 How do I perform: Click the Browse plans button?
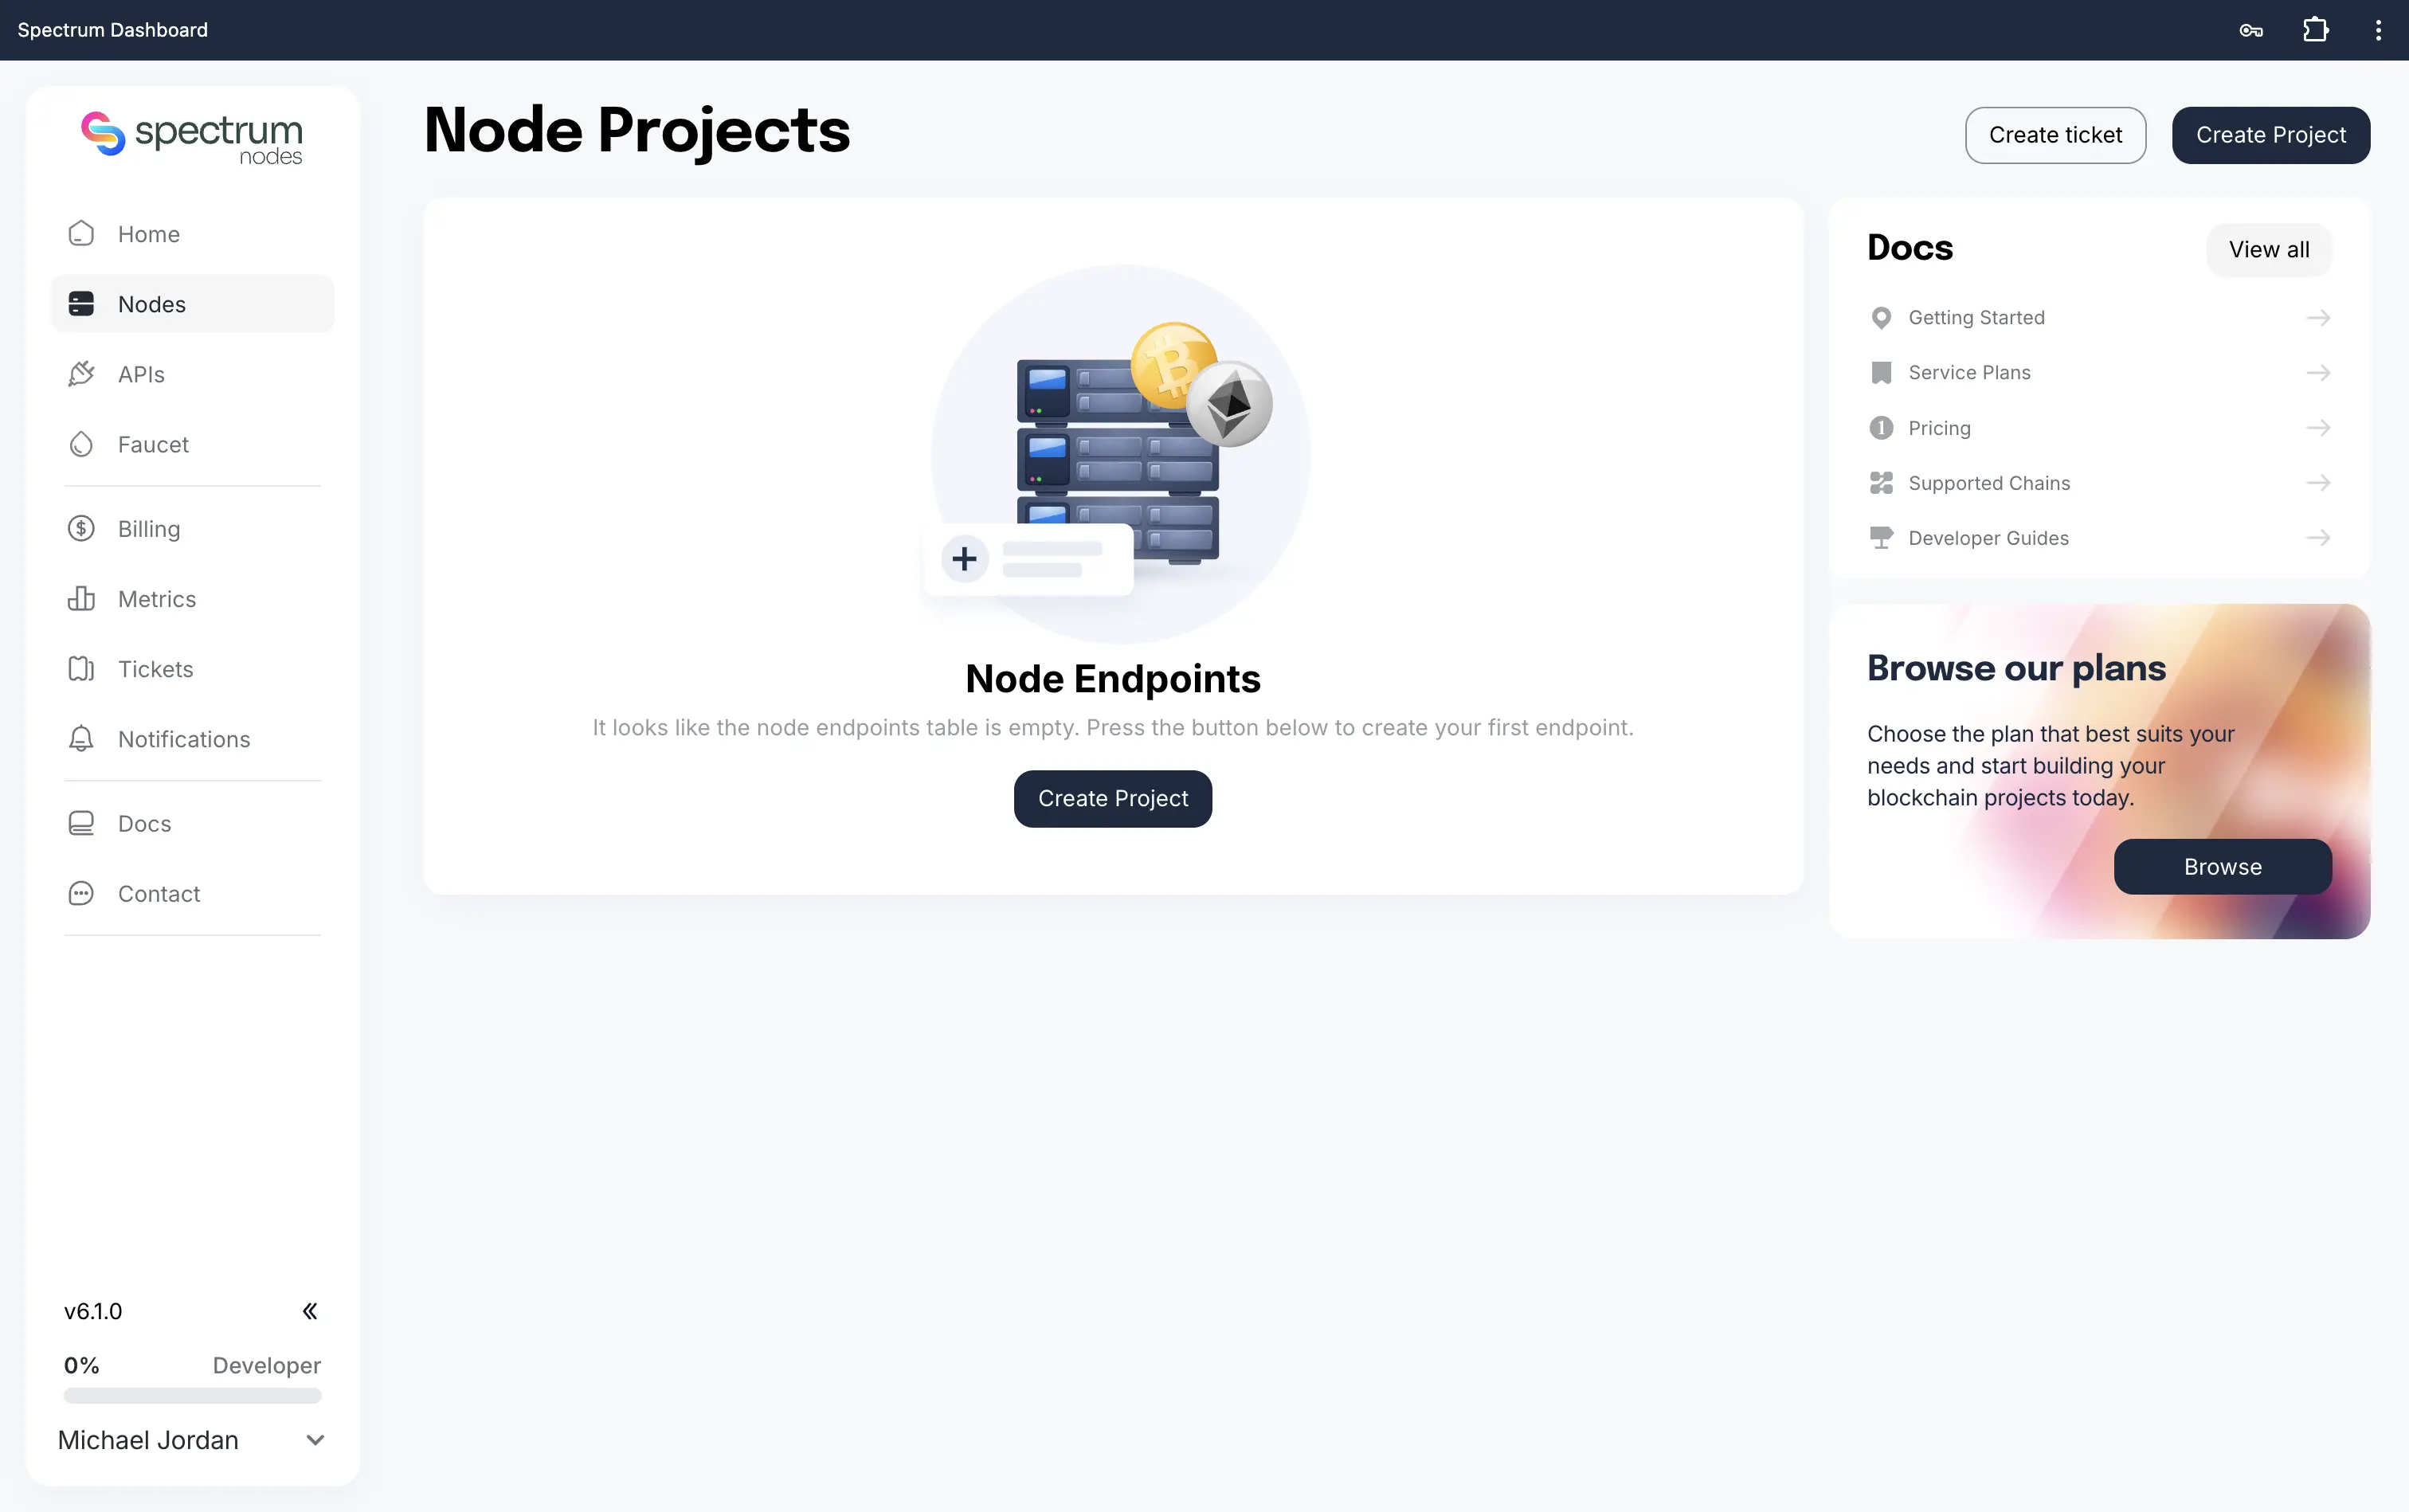coord(2222,866)
